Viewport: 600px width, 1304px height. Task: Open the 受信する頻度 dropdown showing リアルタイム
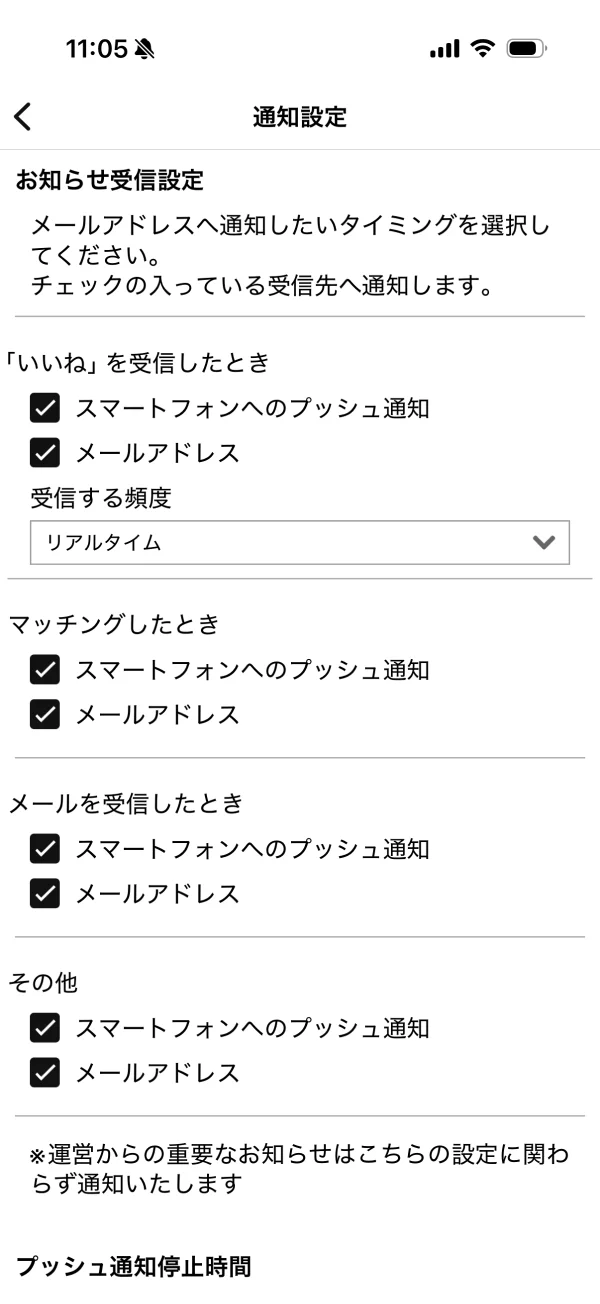300,543
